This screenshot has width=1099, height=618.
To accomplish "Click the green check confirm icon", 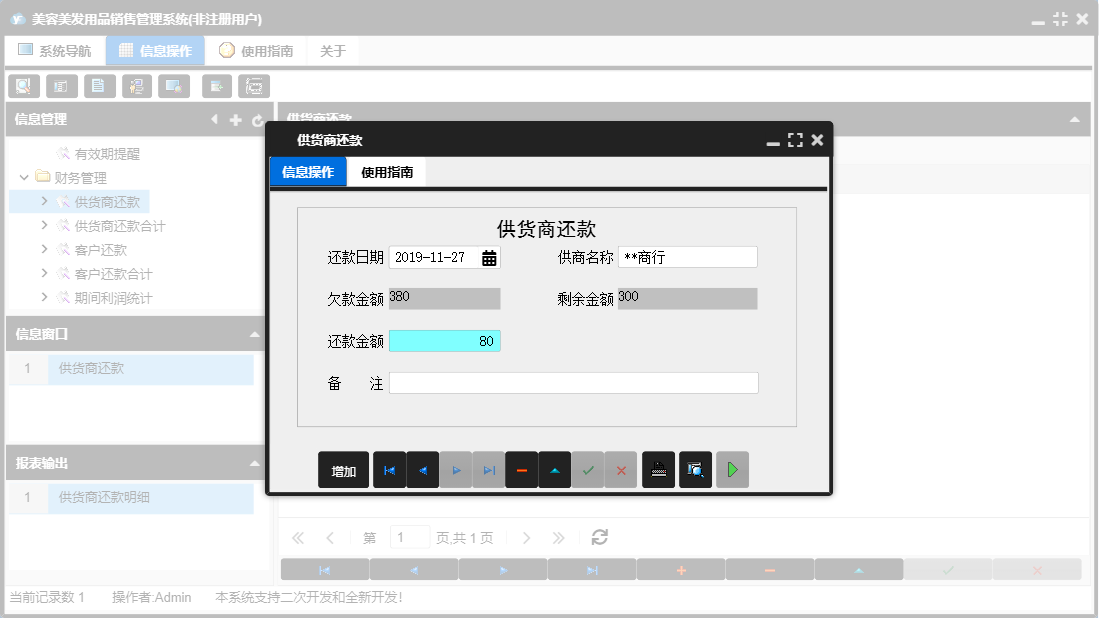I will [x=588, y=469].
